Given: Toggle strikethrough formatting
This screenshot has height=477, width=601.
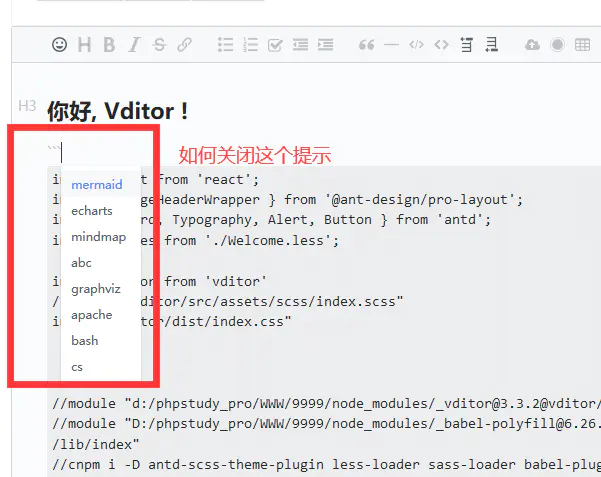Looking at the screenshot, I should [x=159, y=45].
